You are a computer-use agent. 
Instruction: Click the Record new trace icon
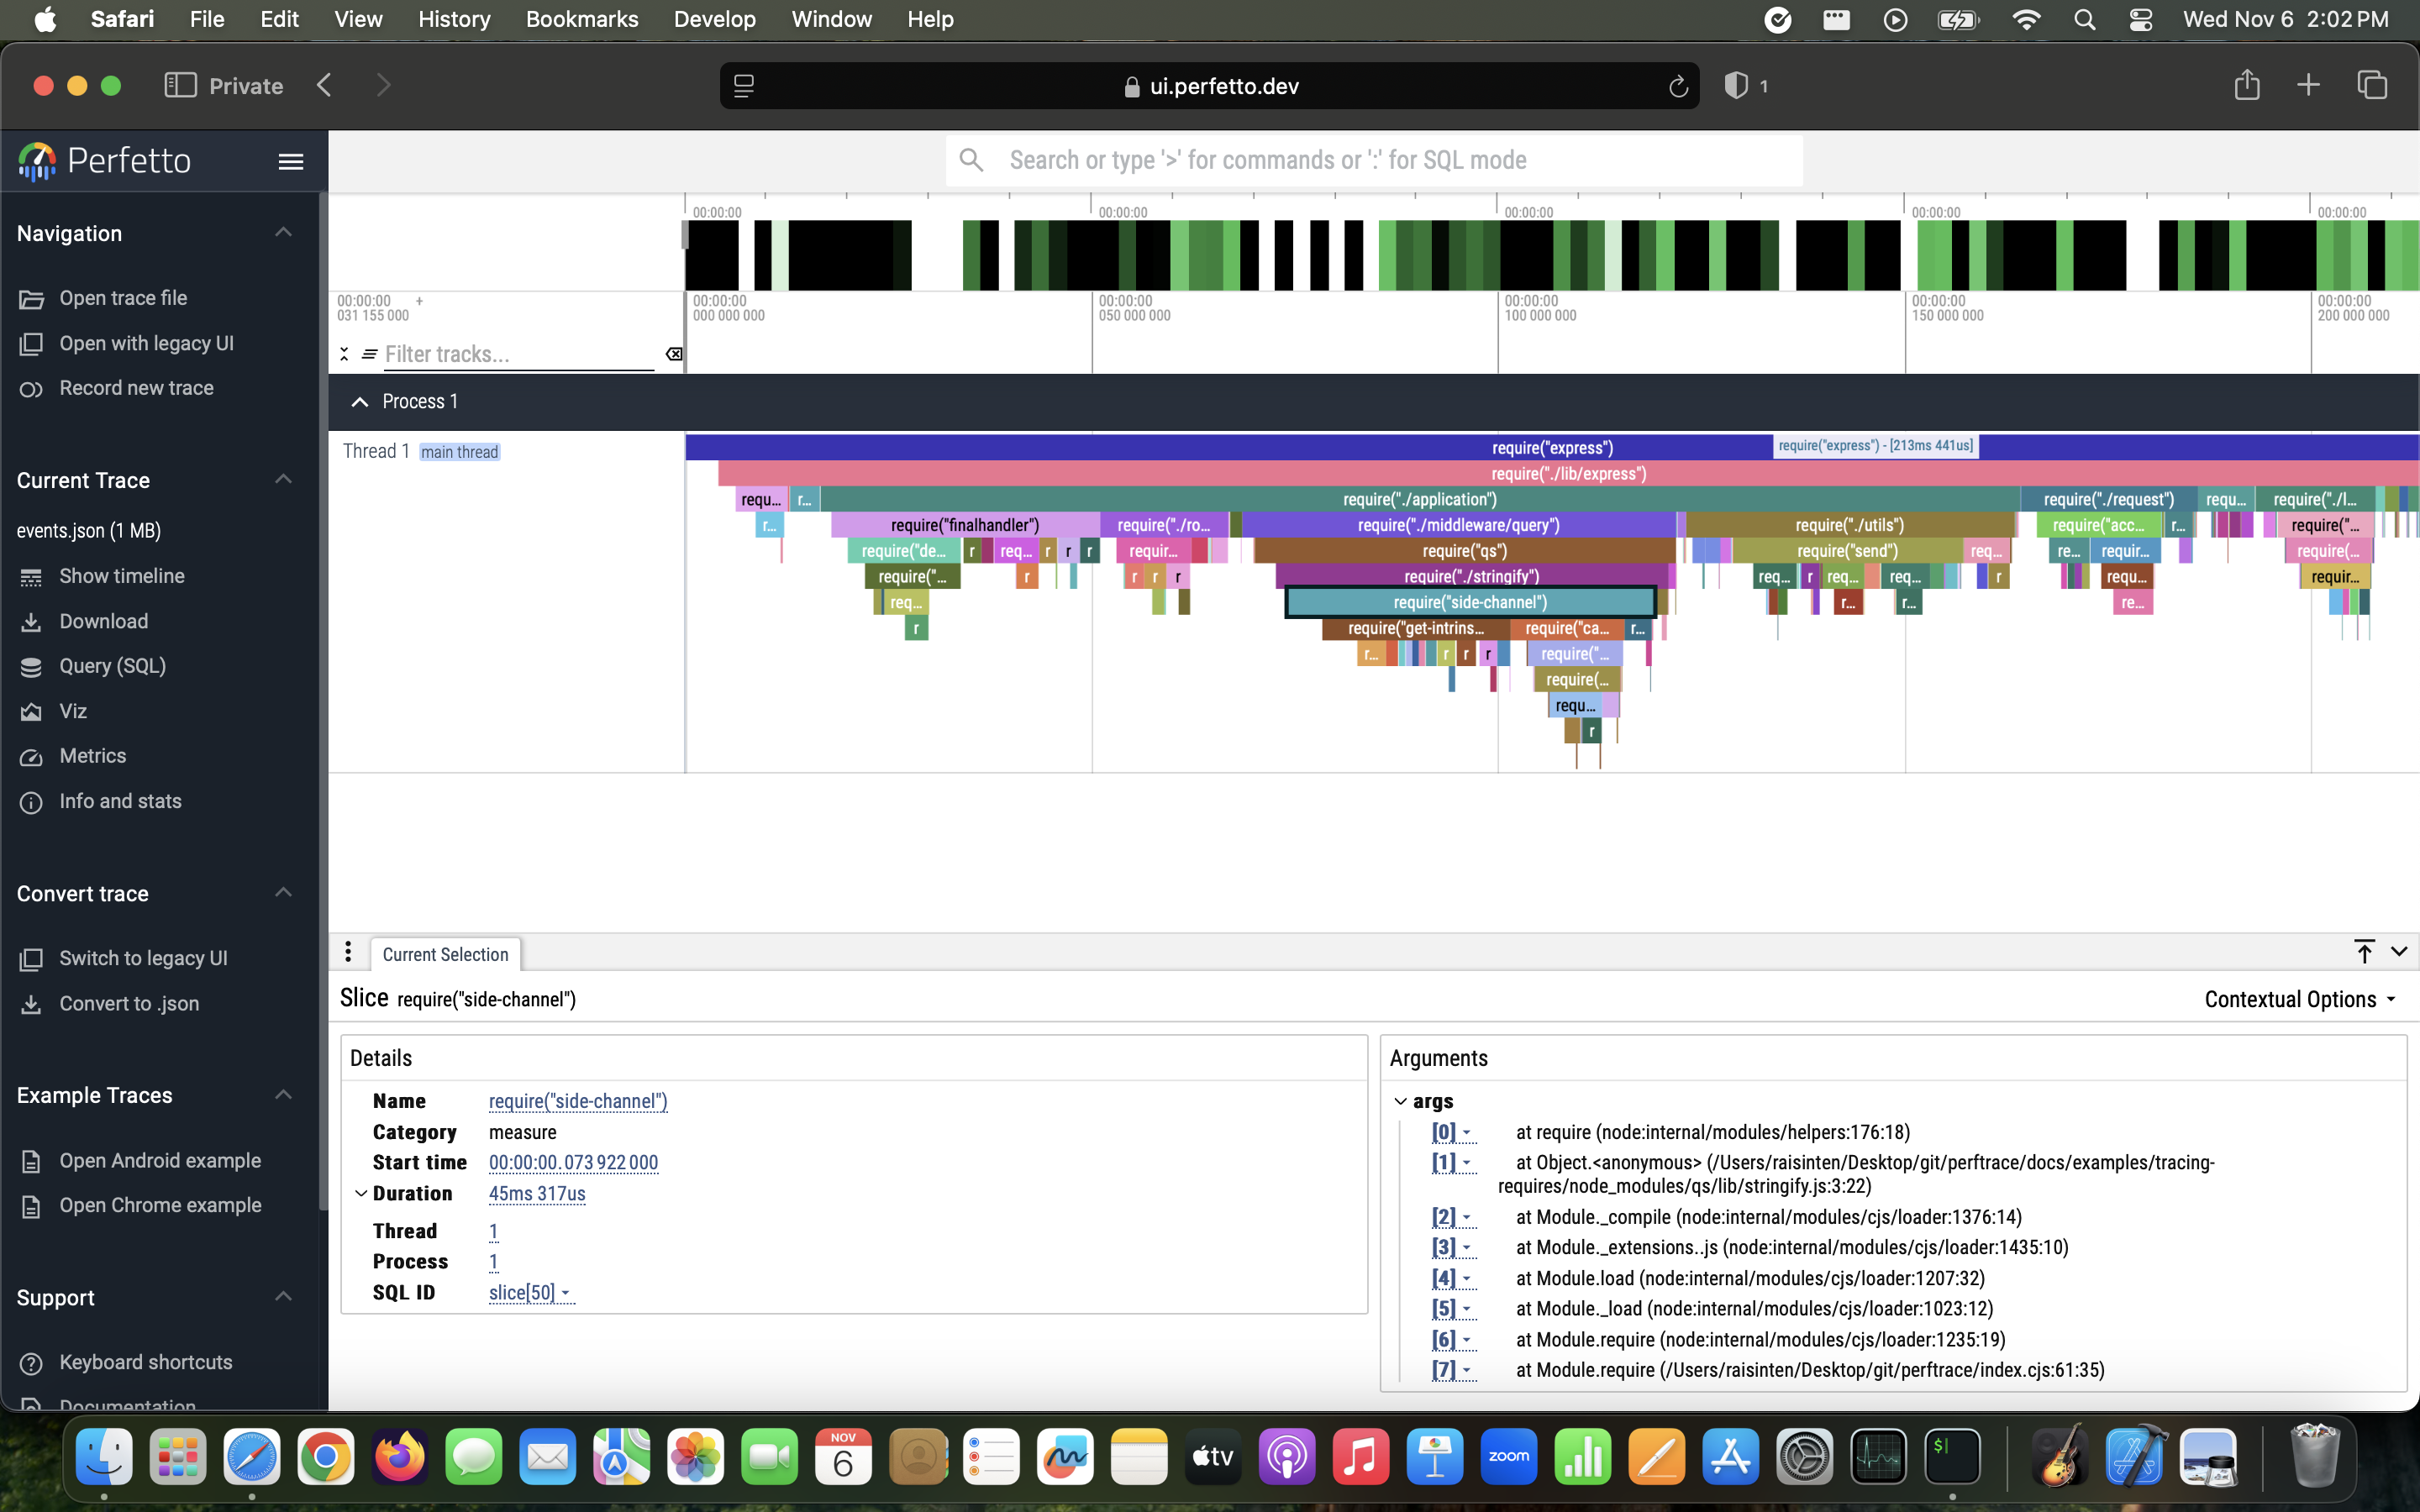(31, 389)
